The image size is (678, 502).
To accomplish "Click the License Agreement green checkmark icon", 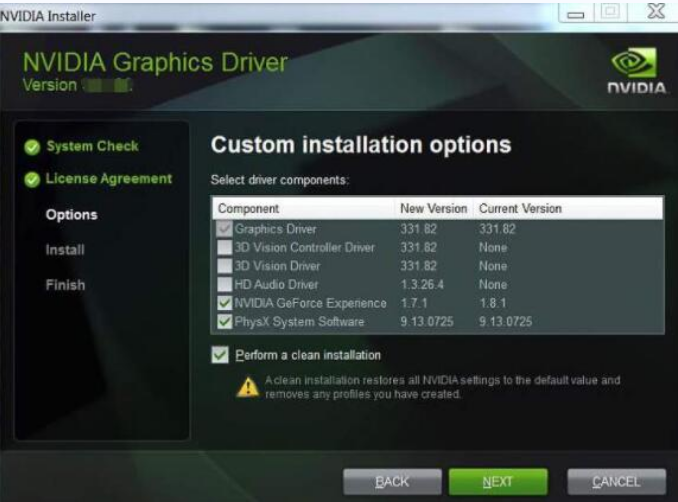I will (x=32, y=179).
